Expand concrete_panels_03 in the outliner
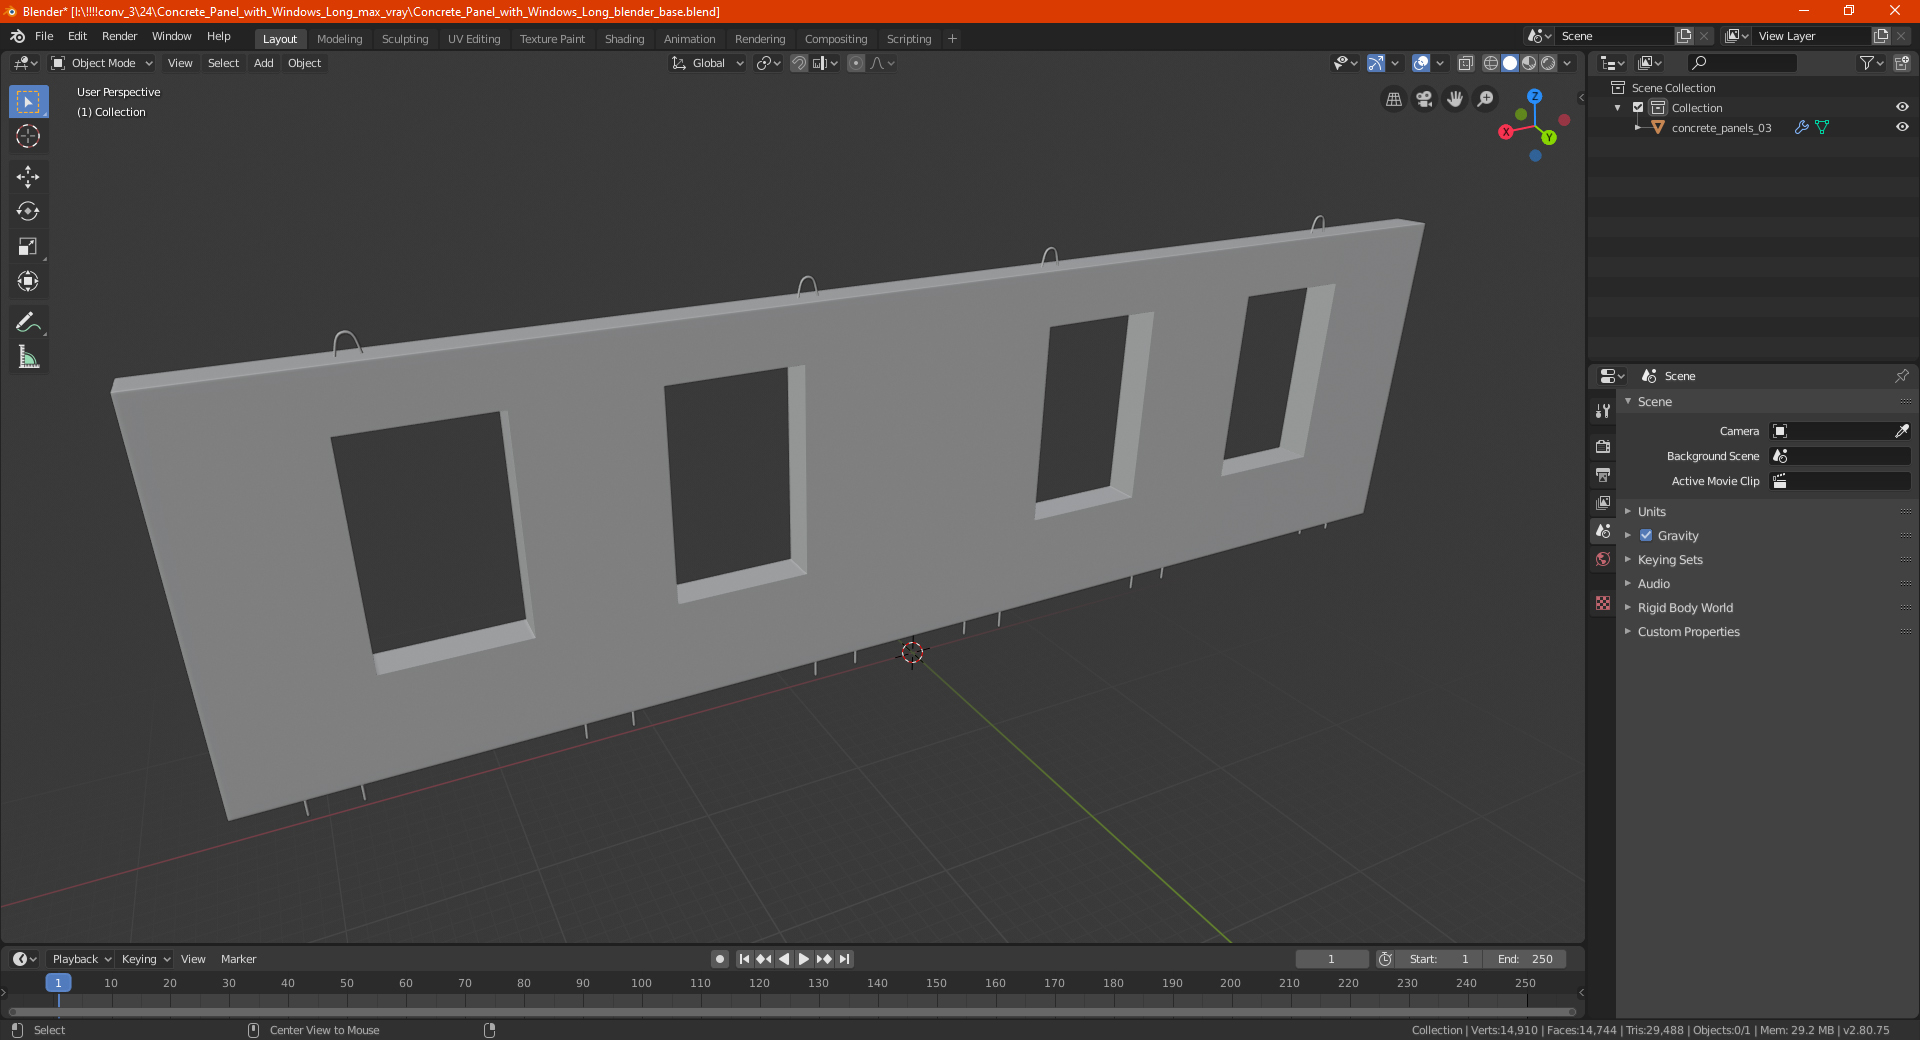Image resolution: width=1920 pixels, height=1040 pixels. [x=1637, y=128]
